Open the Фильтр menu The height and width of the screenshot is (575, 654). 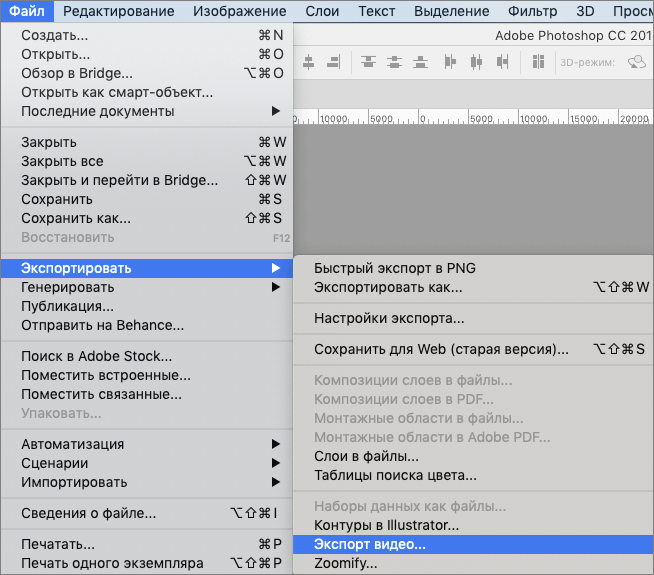[533, 11]
